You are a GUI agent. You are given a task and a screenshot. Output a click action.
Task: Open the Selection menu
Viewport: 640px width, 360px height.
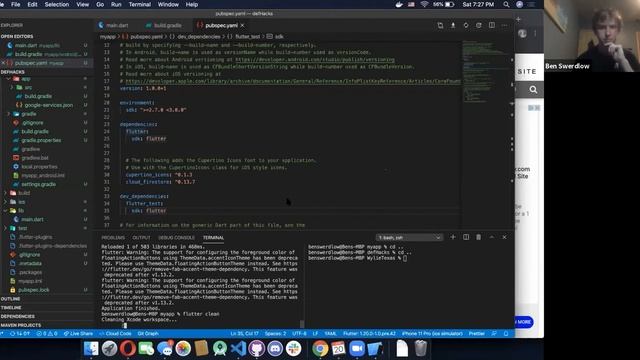click(x=56, y=4)
